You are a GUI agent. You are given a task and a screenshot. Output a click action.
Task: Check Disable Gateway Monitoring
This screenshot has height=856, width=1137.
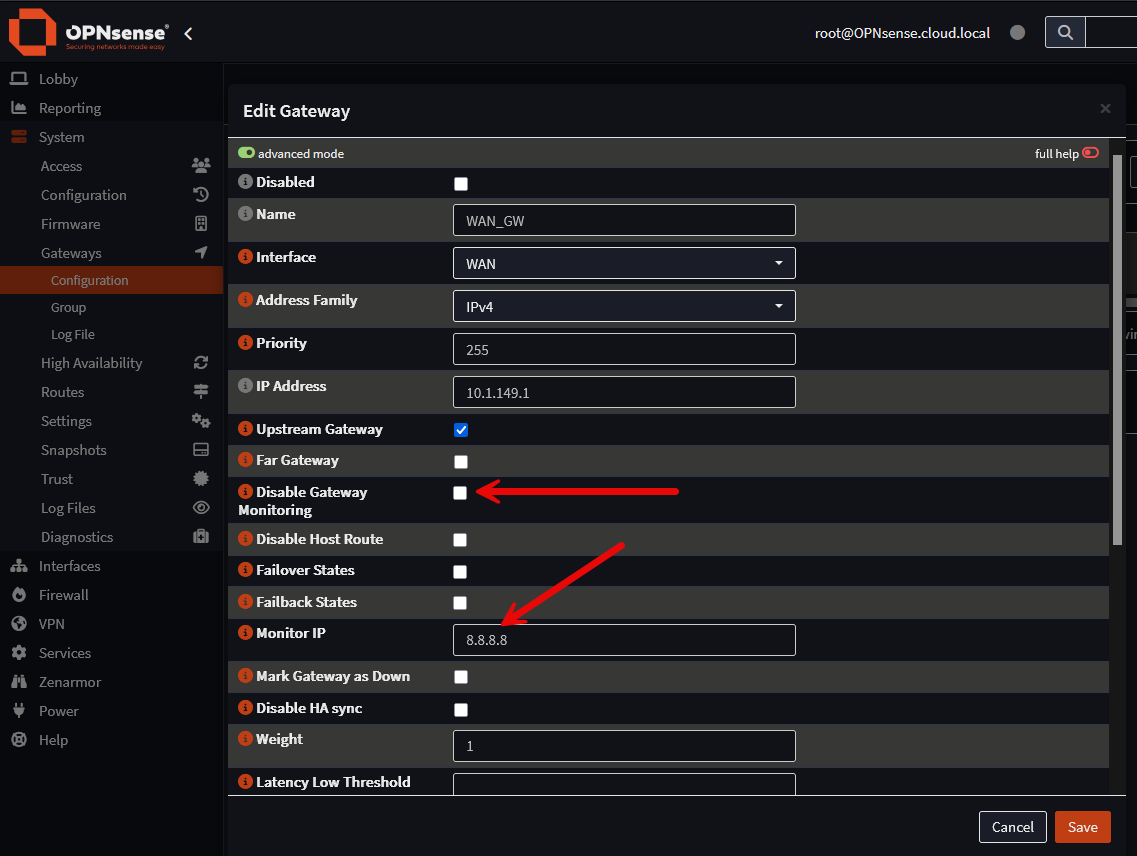pyautogui.click(x=460, y=493)
